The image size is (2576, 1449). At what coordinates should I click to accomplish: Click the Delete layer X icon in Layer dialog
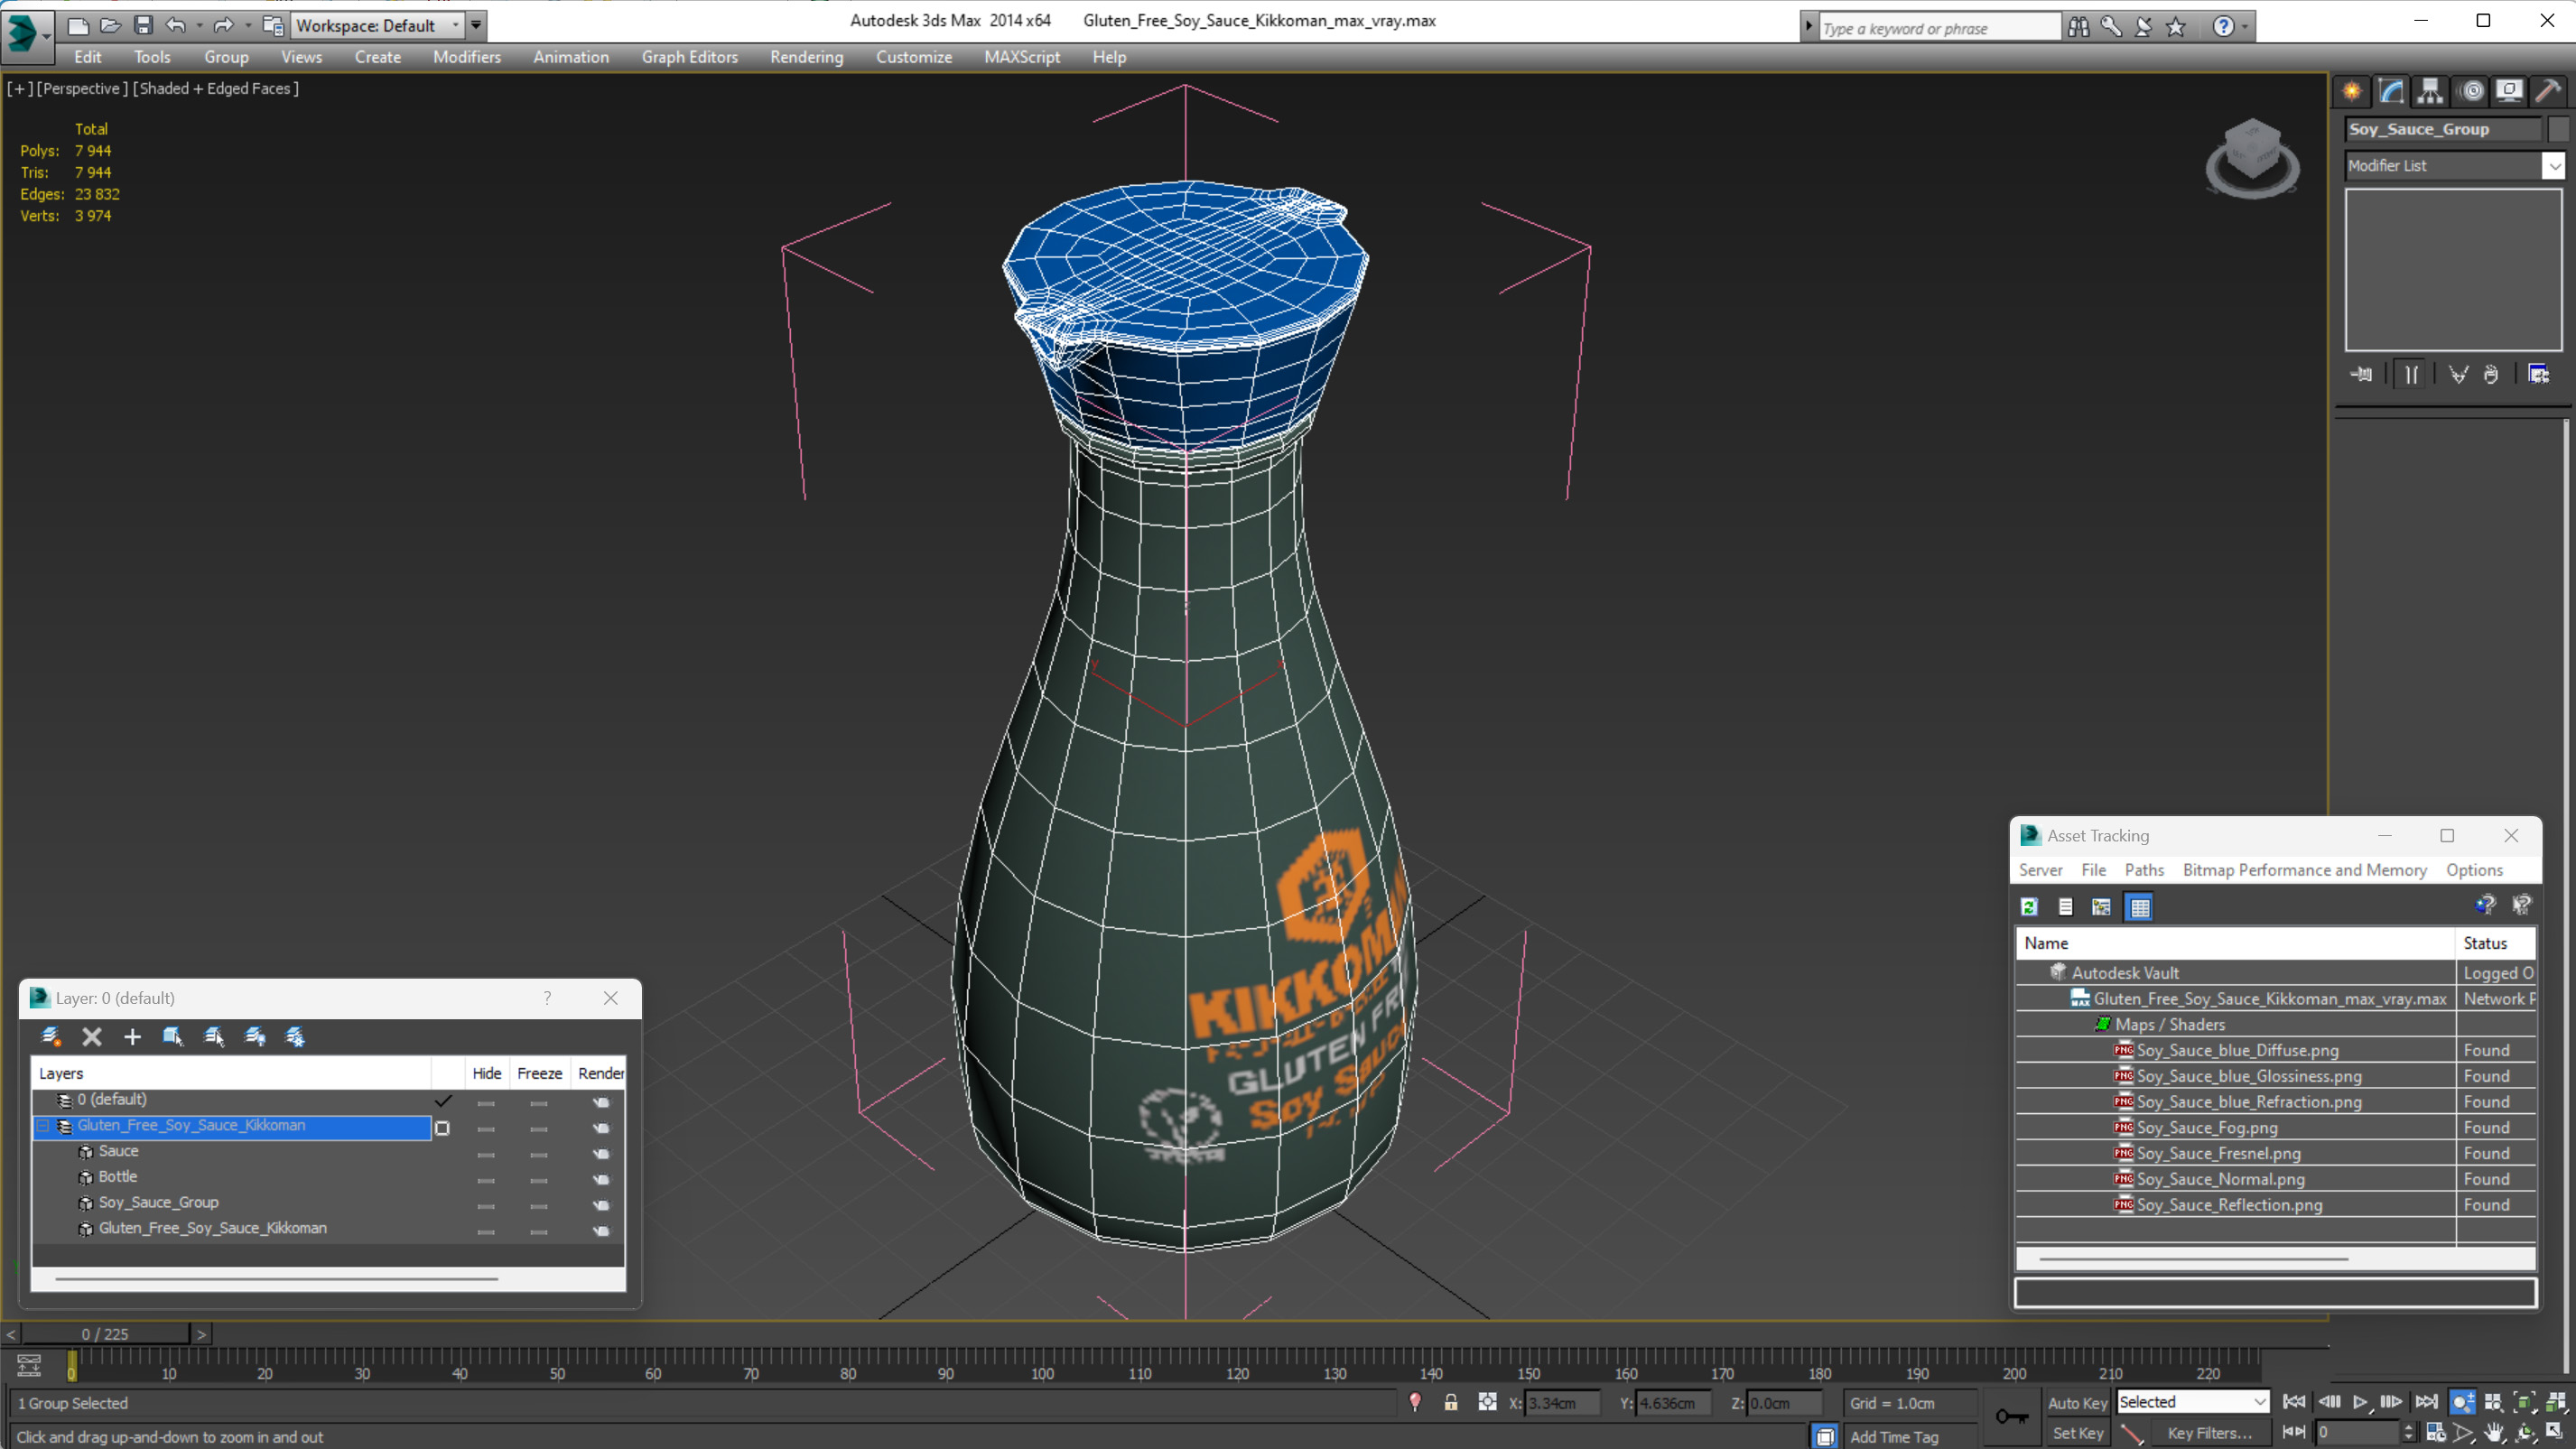92,1036
